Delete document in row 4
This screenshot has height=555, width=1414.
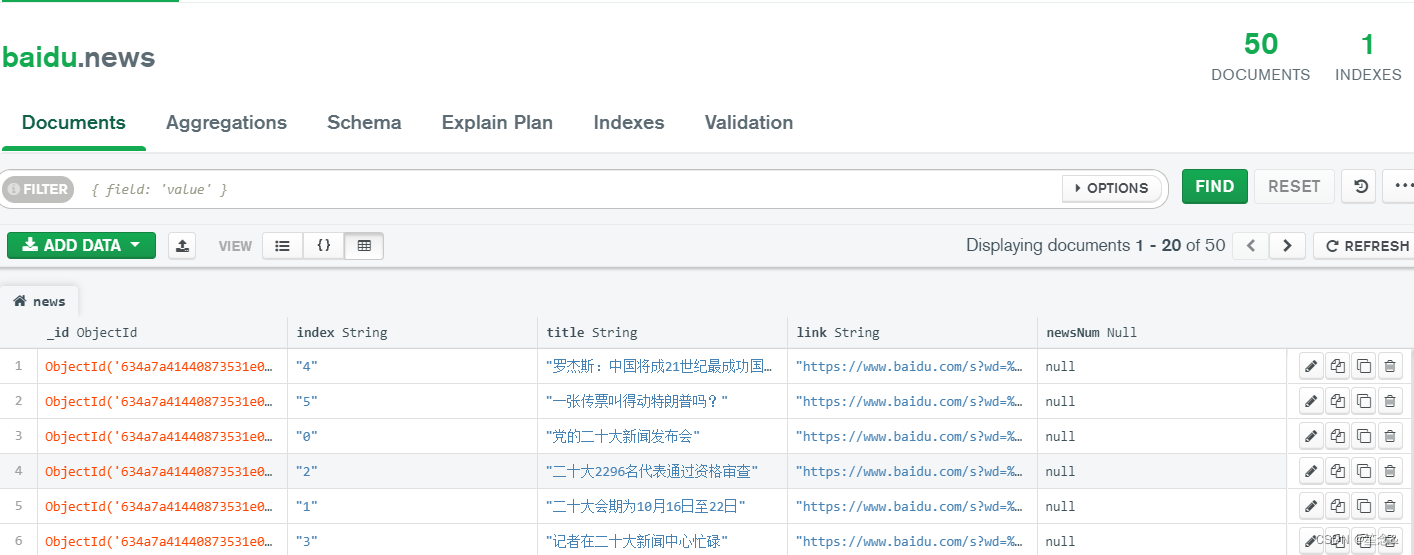(x=1389, y=471)
